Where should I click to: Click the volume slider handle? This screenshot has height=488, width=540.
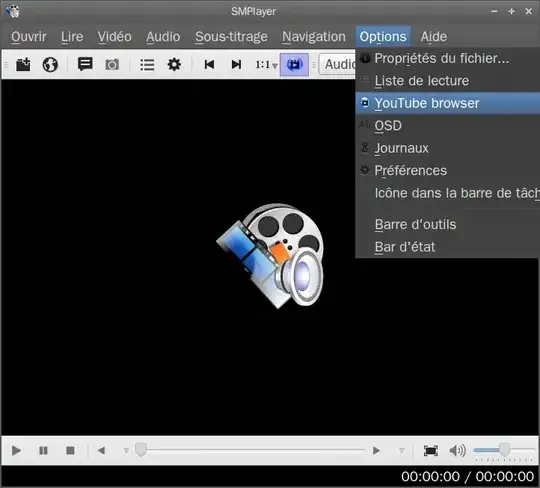(505, 449)
